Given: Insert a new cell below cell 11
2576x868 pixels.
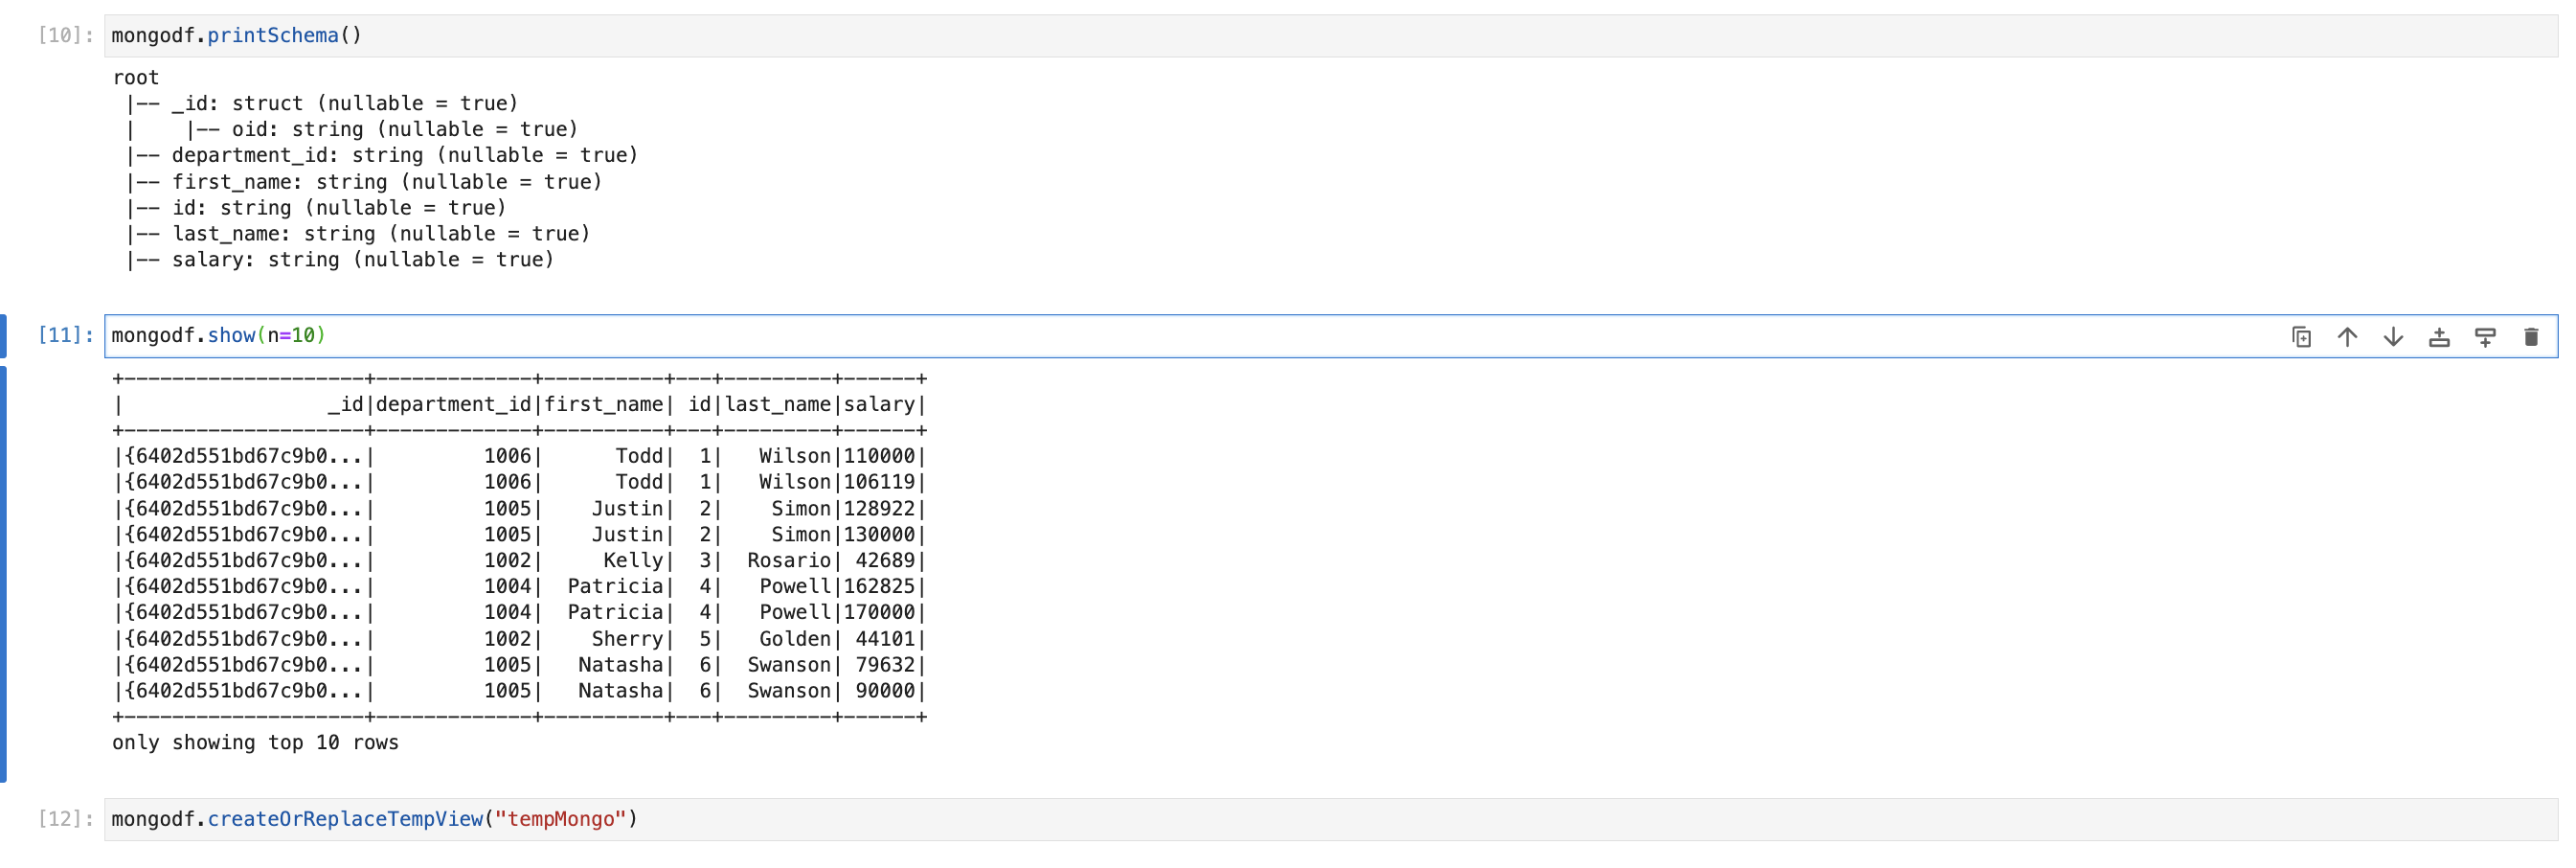Looking at the screenshot, I should (2485, 337).
